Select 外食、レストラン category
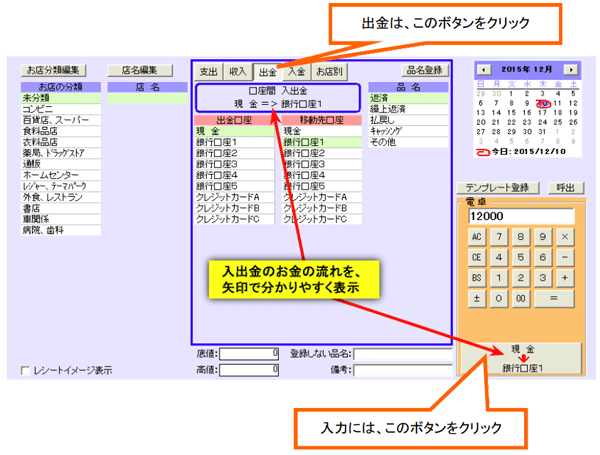 pyautogui.click(x=61, y=197)
